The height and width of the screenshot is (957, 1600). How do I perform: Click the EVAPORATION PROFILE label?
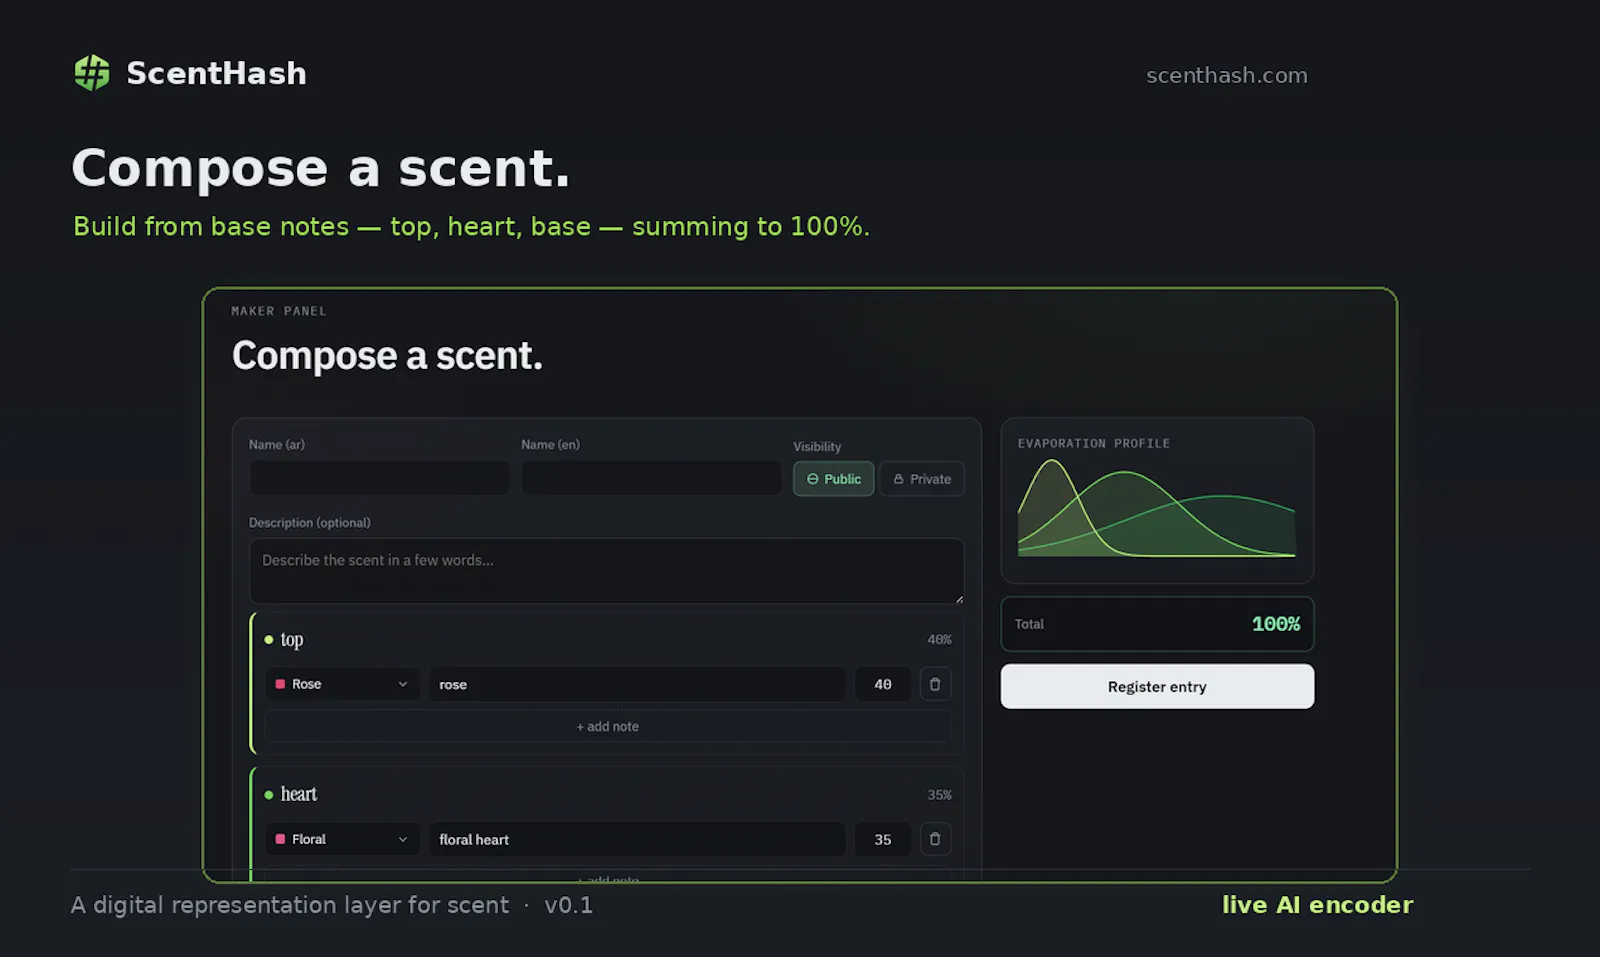click(x=1093, y=443)
